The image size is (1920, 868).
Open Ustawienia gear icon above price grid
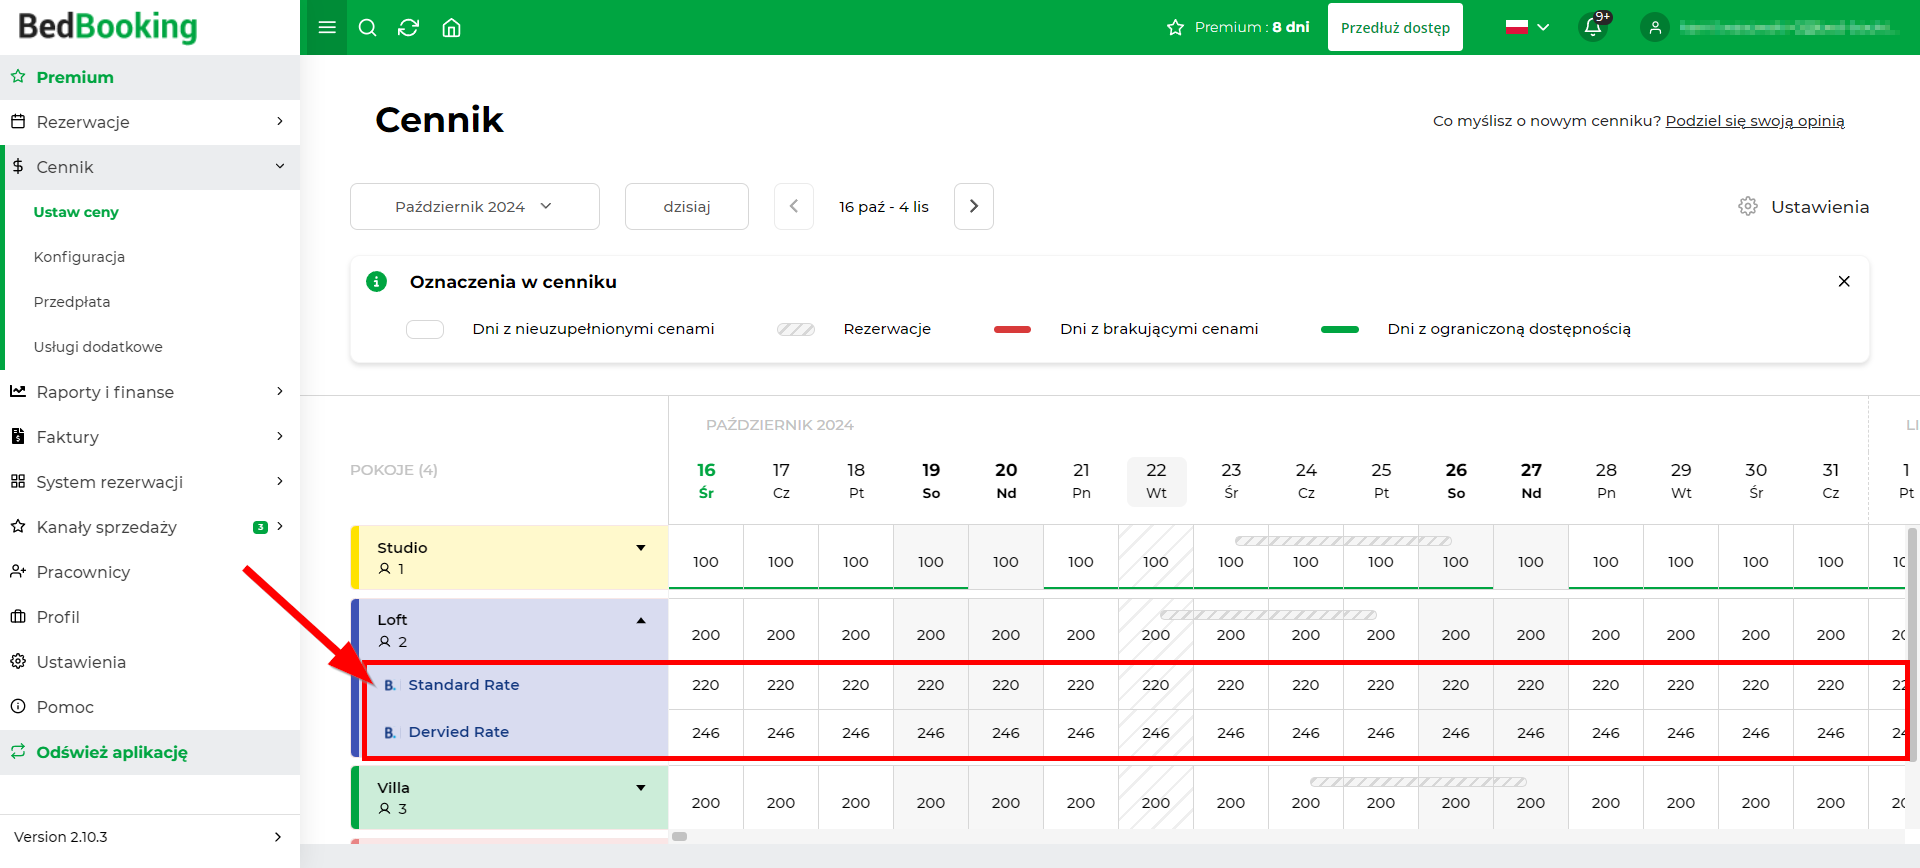(x=1748, y=206)
